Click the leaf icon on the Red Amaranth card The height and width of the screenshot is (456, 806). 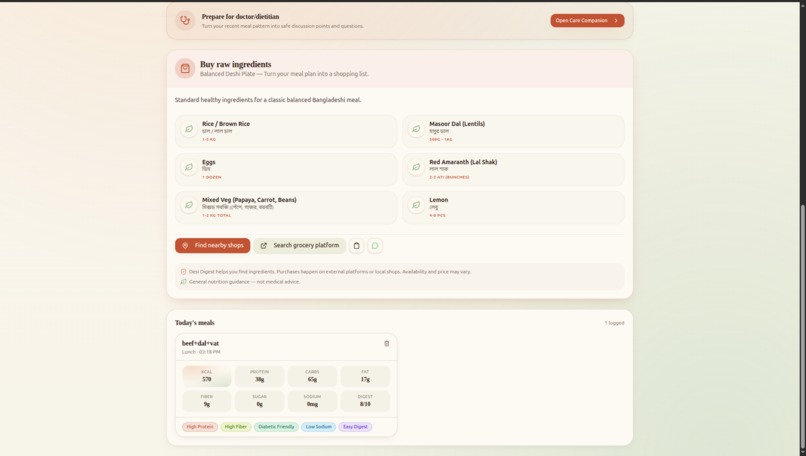click(416, 167)
